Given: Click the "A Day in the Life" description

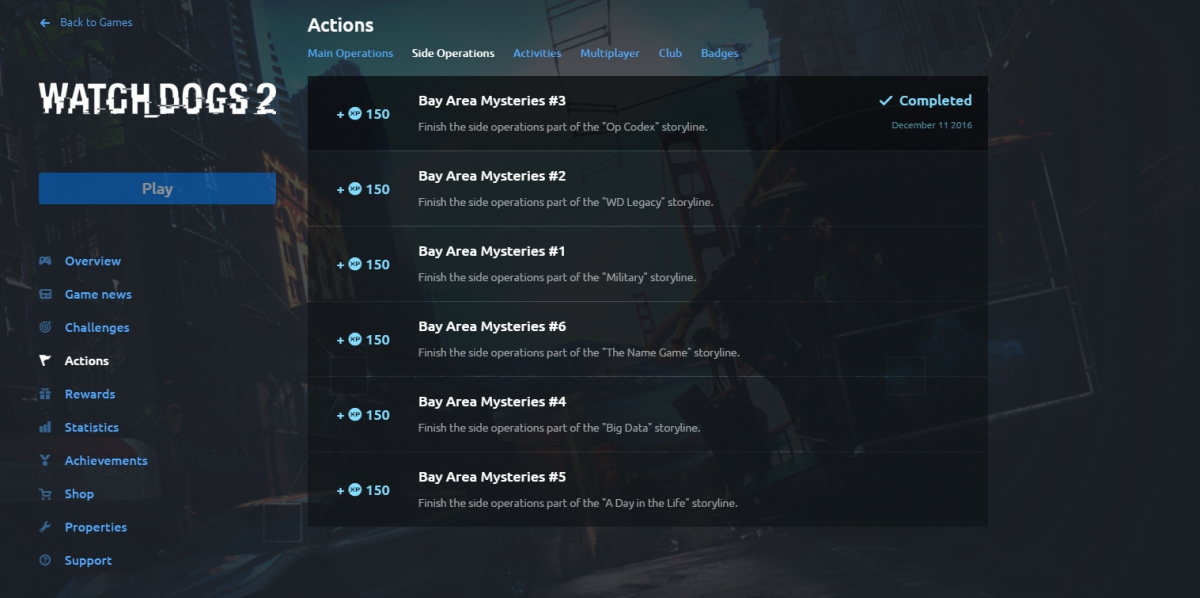Looking at the screenshot, I should click(578, 503).
